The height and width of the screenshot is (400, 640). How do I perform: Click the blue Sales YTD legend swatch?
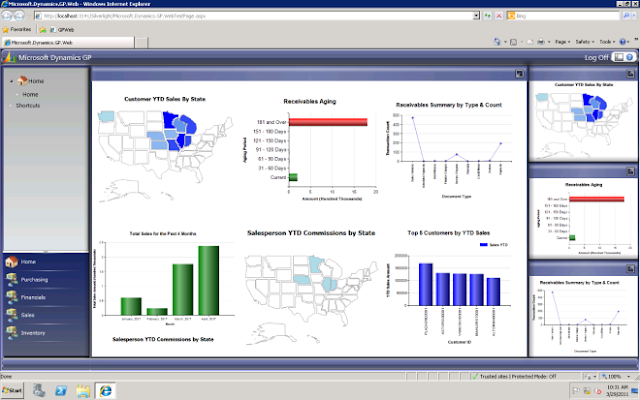pos(484,244)
